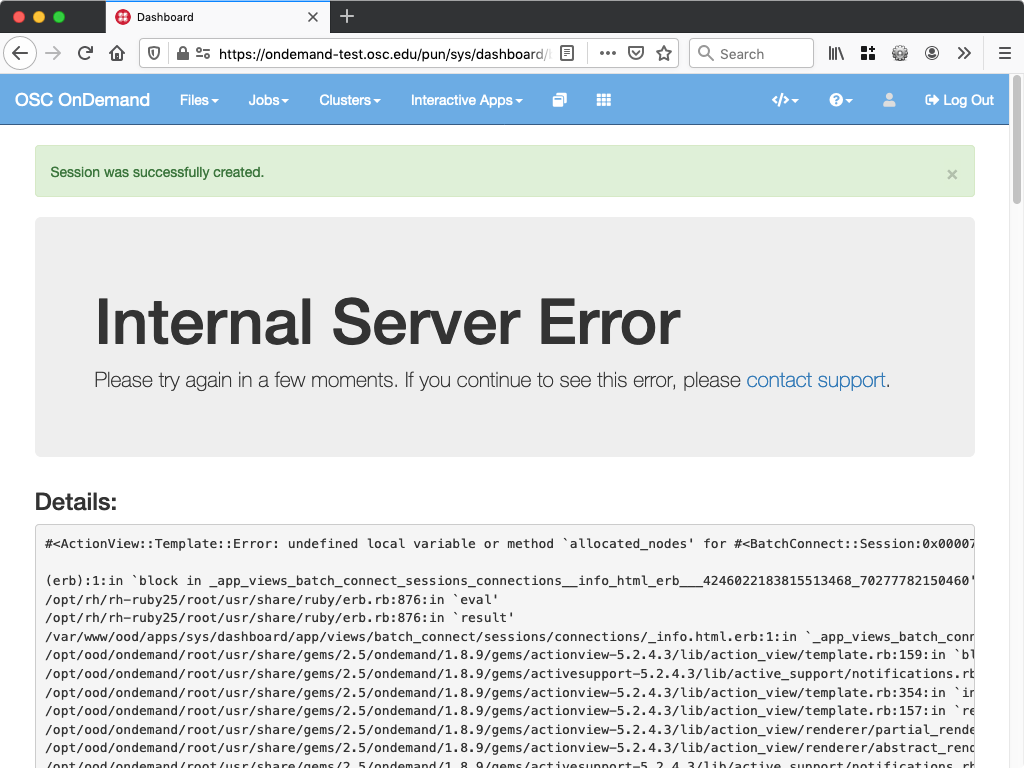This screenshot has height=768, width=1024.
Task: Expand the Files dropdown menu
Action: tap(199, 100)
